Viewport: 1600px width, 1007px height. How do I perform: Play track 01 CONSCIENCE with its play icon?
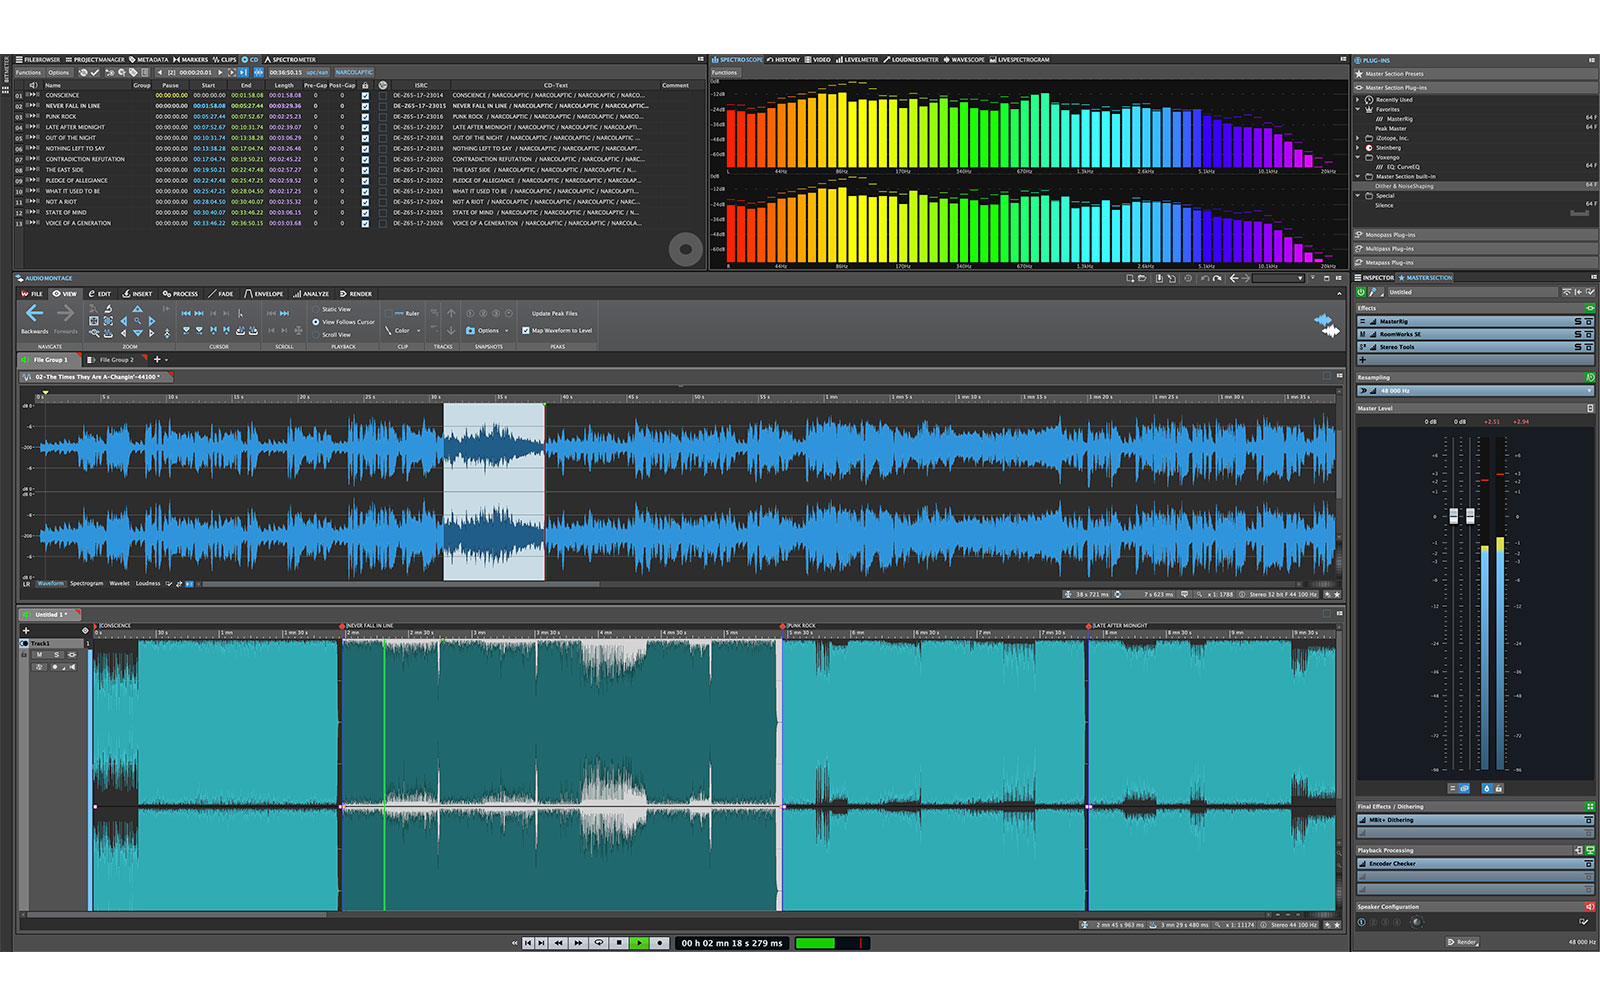pos(32,95)
